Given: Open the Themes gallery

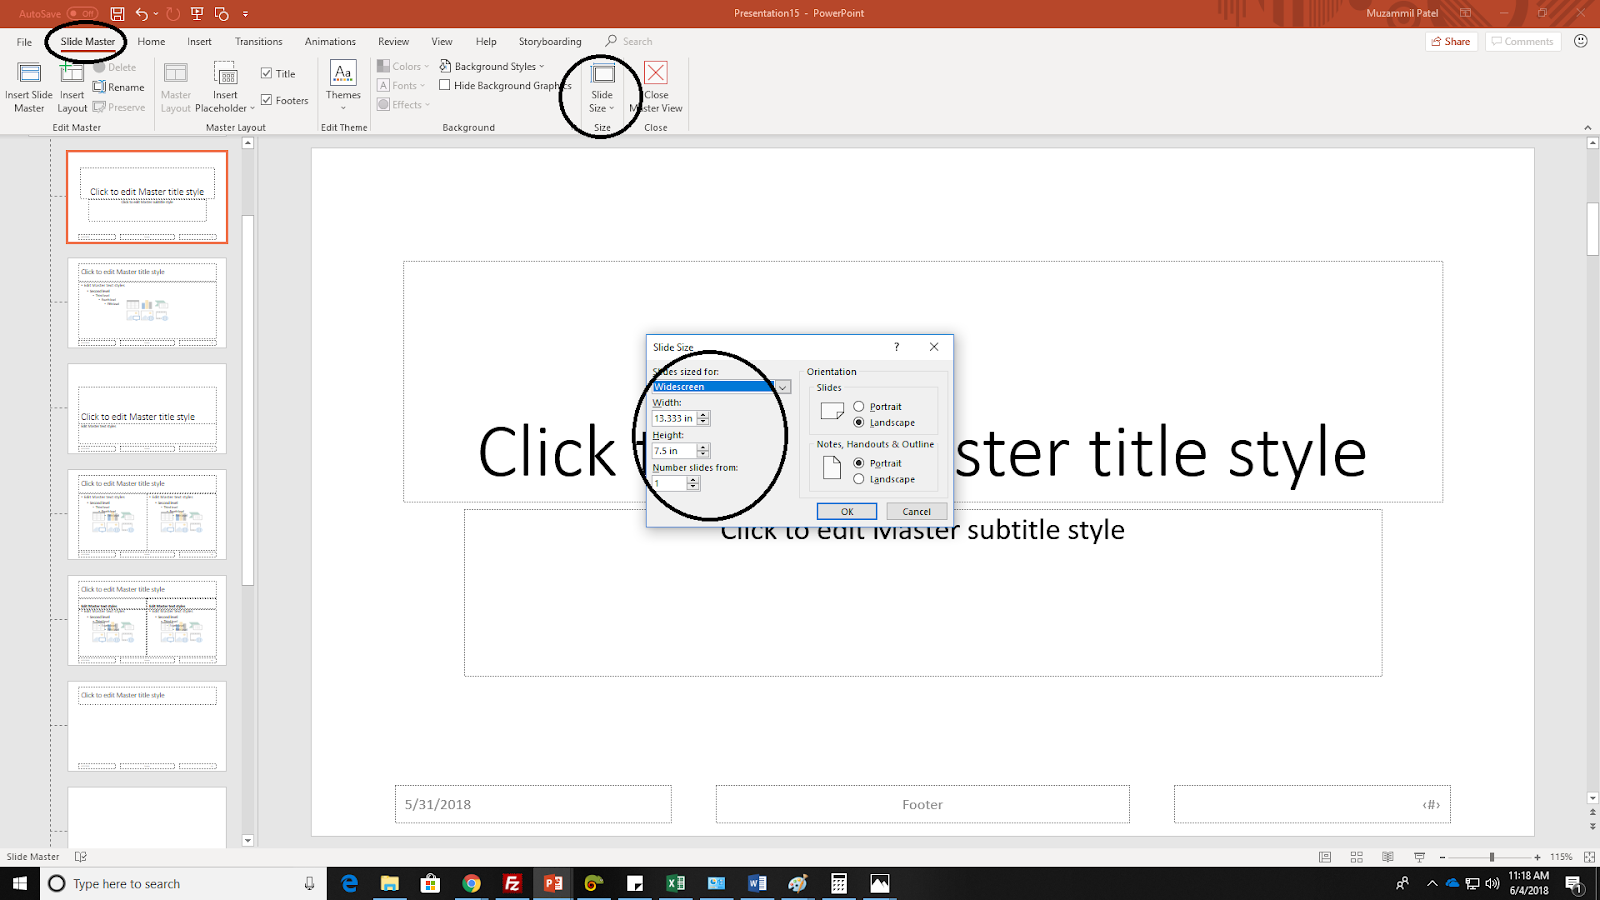Looking at the screenshot, I should pyautogui.click(x=343, y=85).
